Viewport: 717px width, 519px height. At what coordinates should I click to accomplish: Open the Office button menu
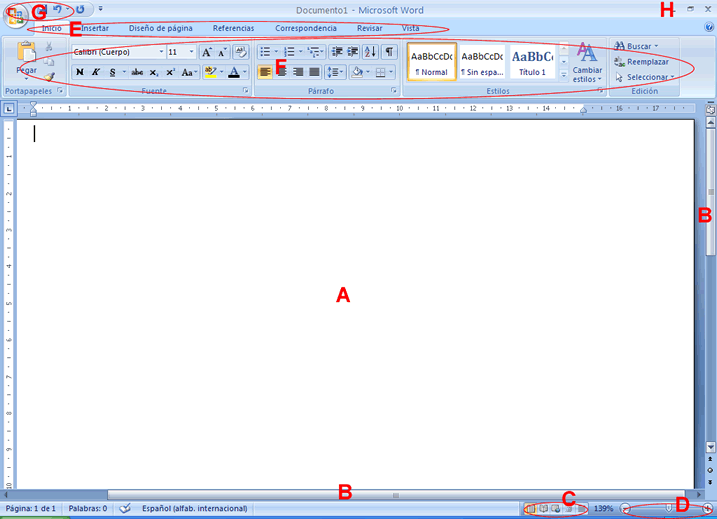coord(15,15)
